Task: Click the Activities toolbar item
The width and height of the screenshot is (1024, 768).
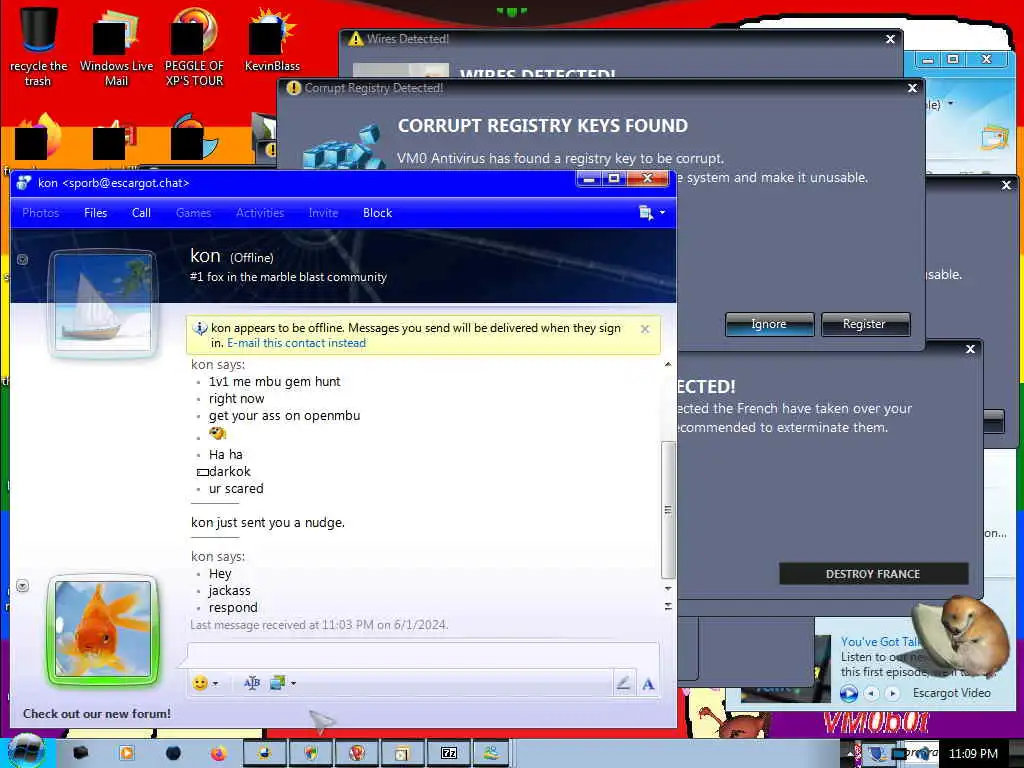Action: point(260,213)
